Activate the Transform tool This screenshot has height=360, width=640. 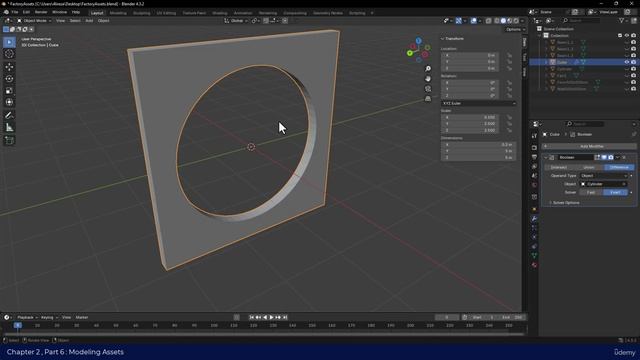coord(9,102)
